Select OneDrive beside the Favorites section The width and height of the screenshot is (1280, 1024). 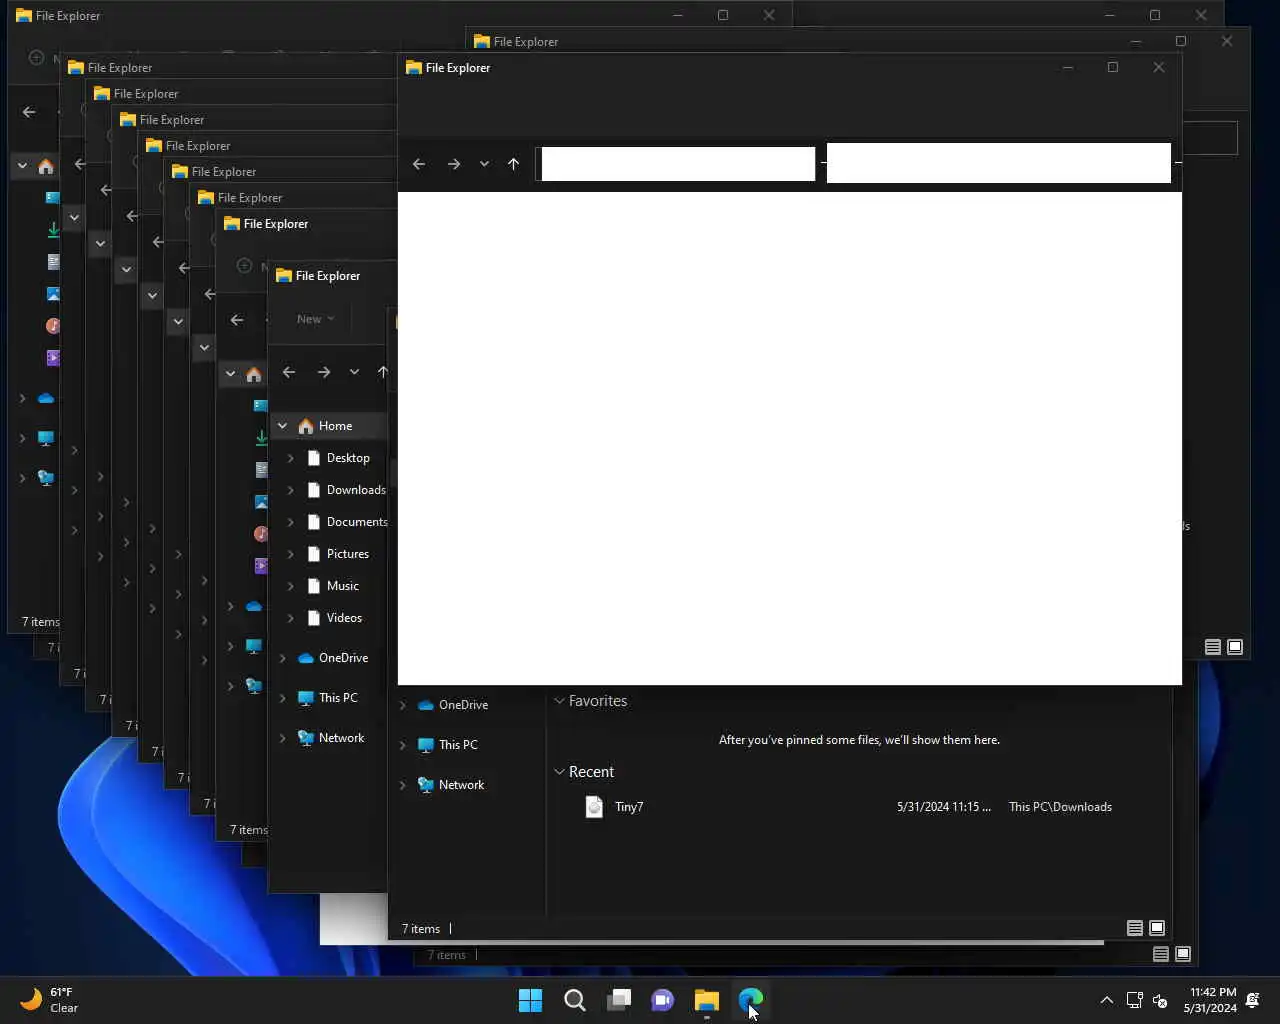[x=453, y=705]
